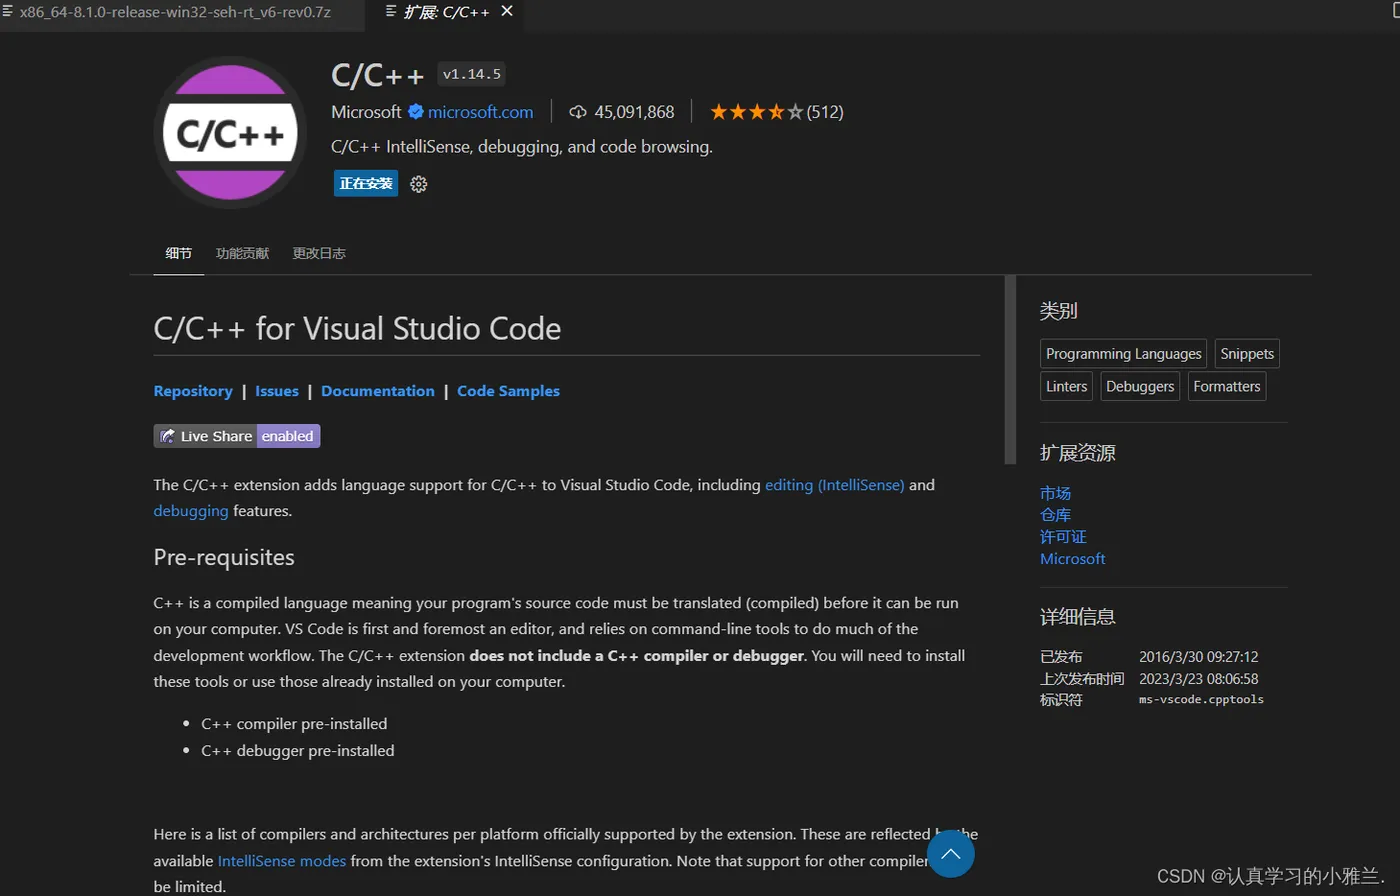Open the Code Samples link
This screenshot has height=896, width=1400.
(x=508, y=391)
